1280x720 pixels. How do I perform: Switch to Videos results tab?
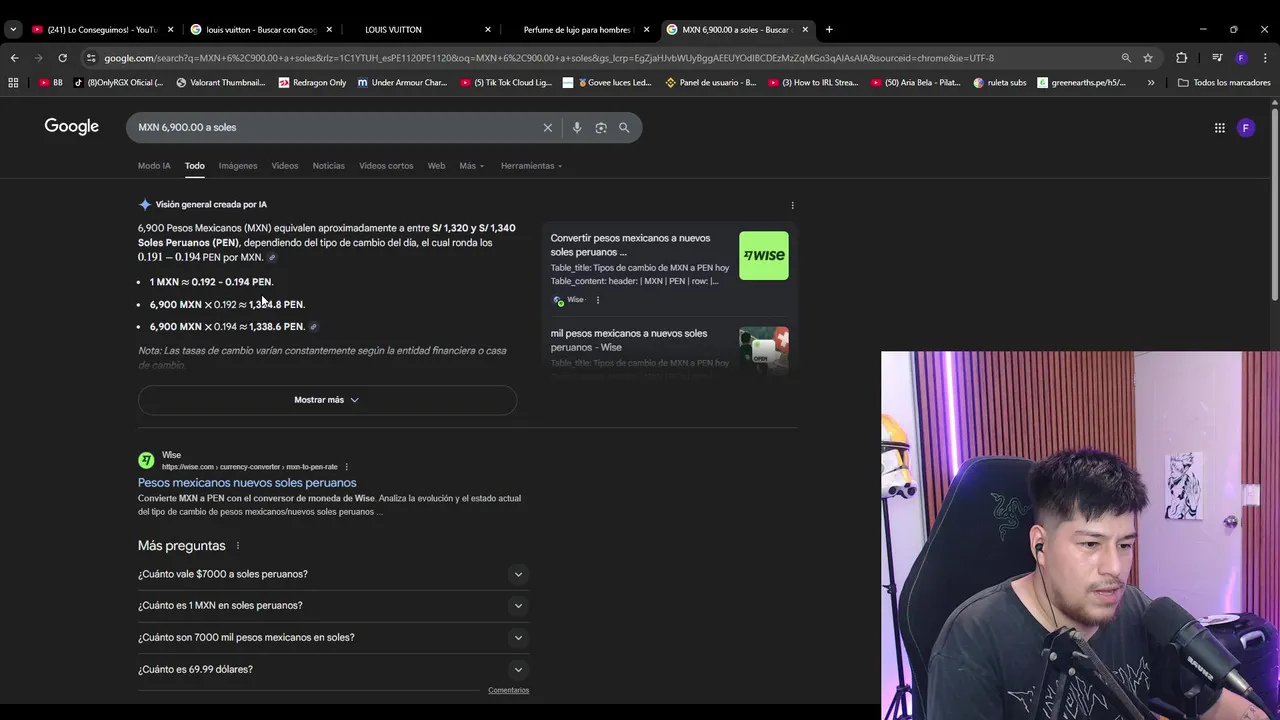point(285,166)
